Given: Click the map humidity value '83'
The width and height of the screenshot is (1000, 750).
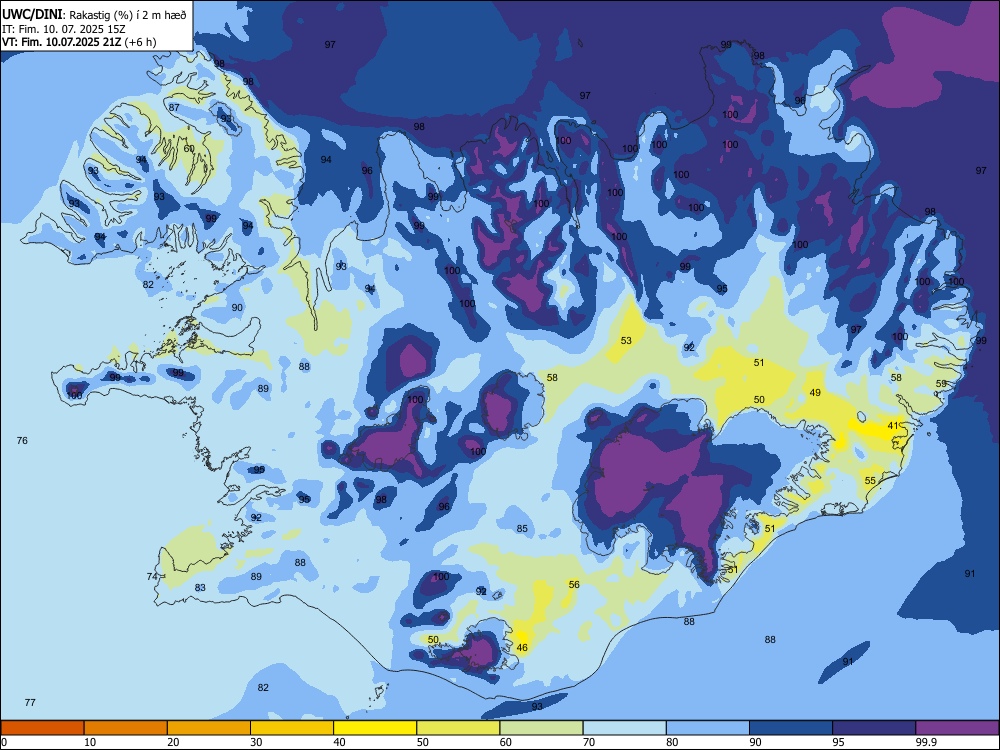Looking at the screenshot, I should pos(200,587).
